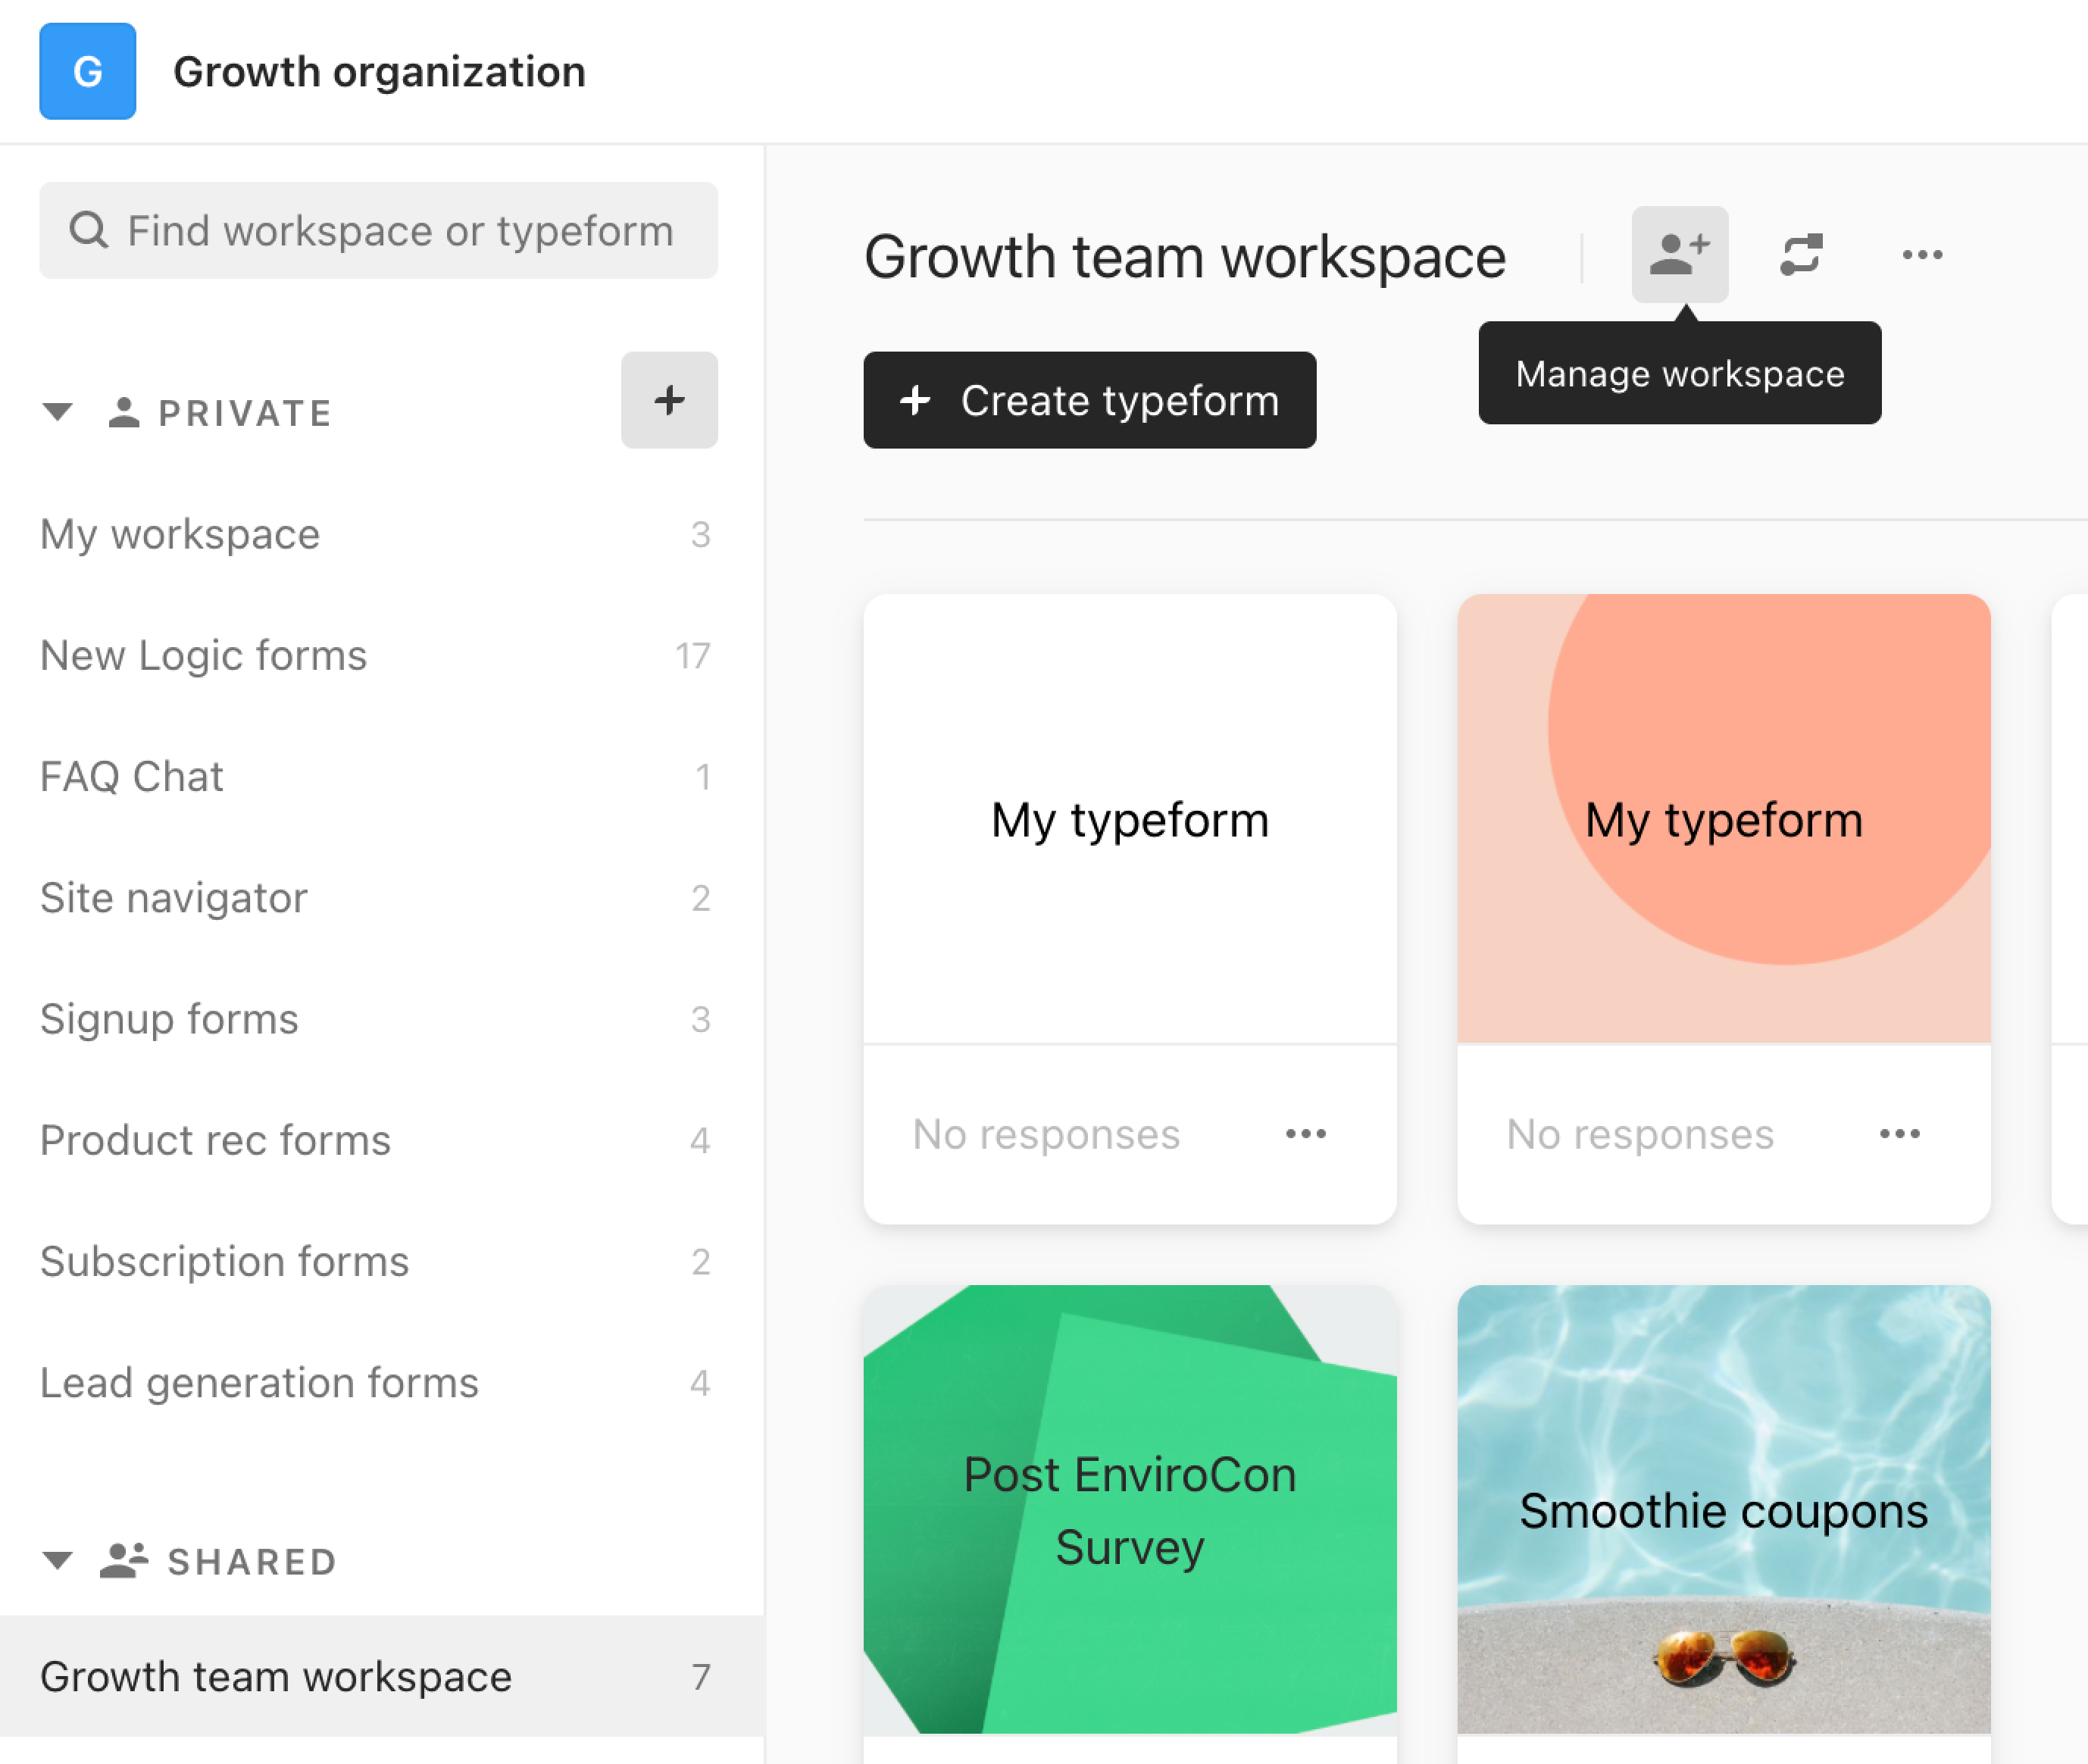Image resolution: width=2088 pixels, height=1764 pixels.
Task: Focus the Find workspace or typeform field
Action: tap(378, 230)
